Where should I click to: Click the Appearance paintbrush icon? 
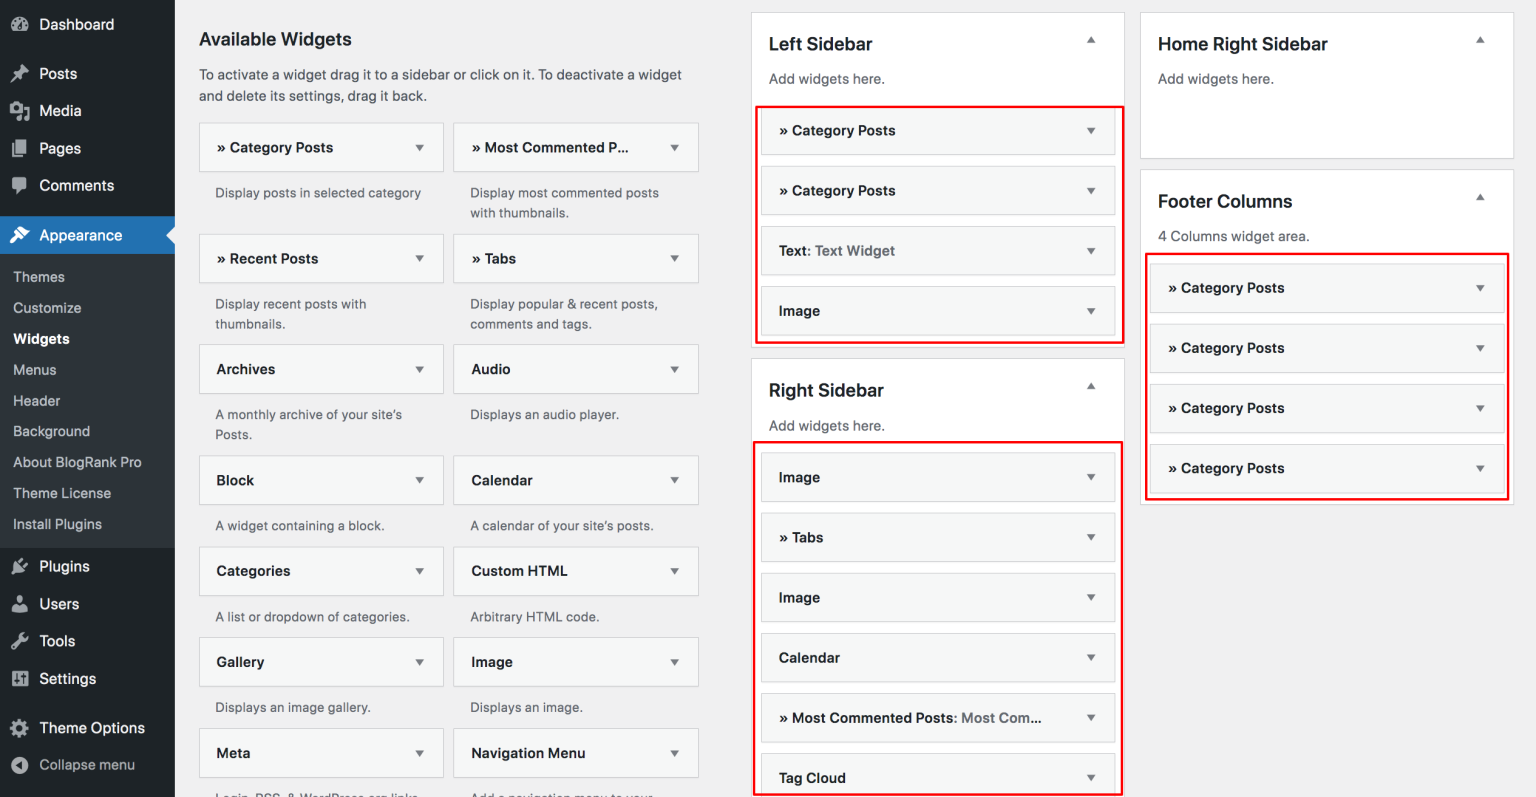pos(19,235)
